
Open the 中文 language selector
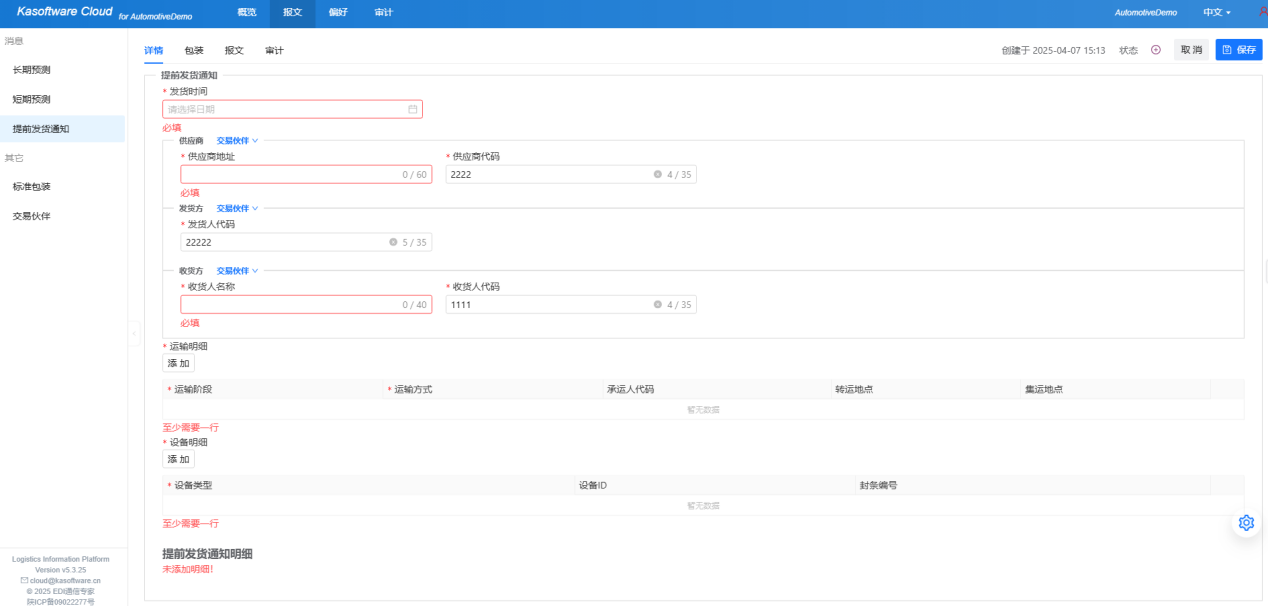[x=1217, y=13]
